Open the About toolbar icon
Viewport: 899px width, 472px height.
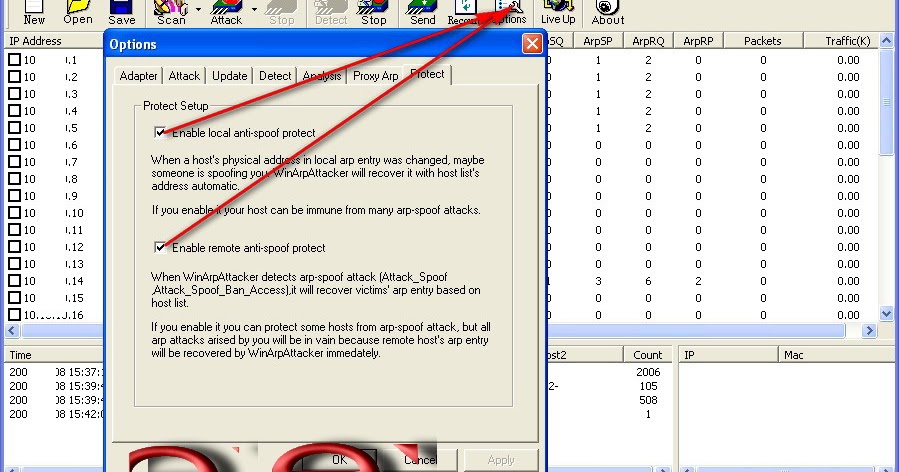coord(607,13)
